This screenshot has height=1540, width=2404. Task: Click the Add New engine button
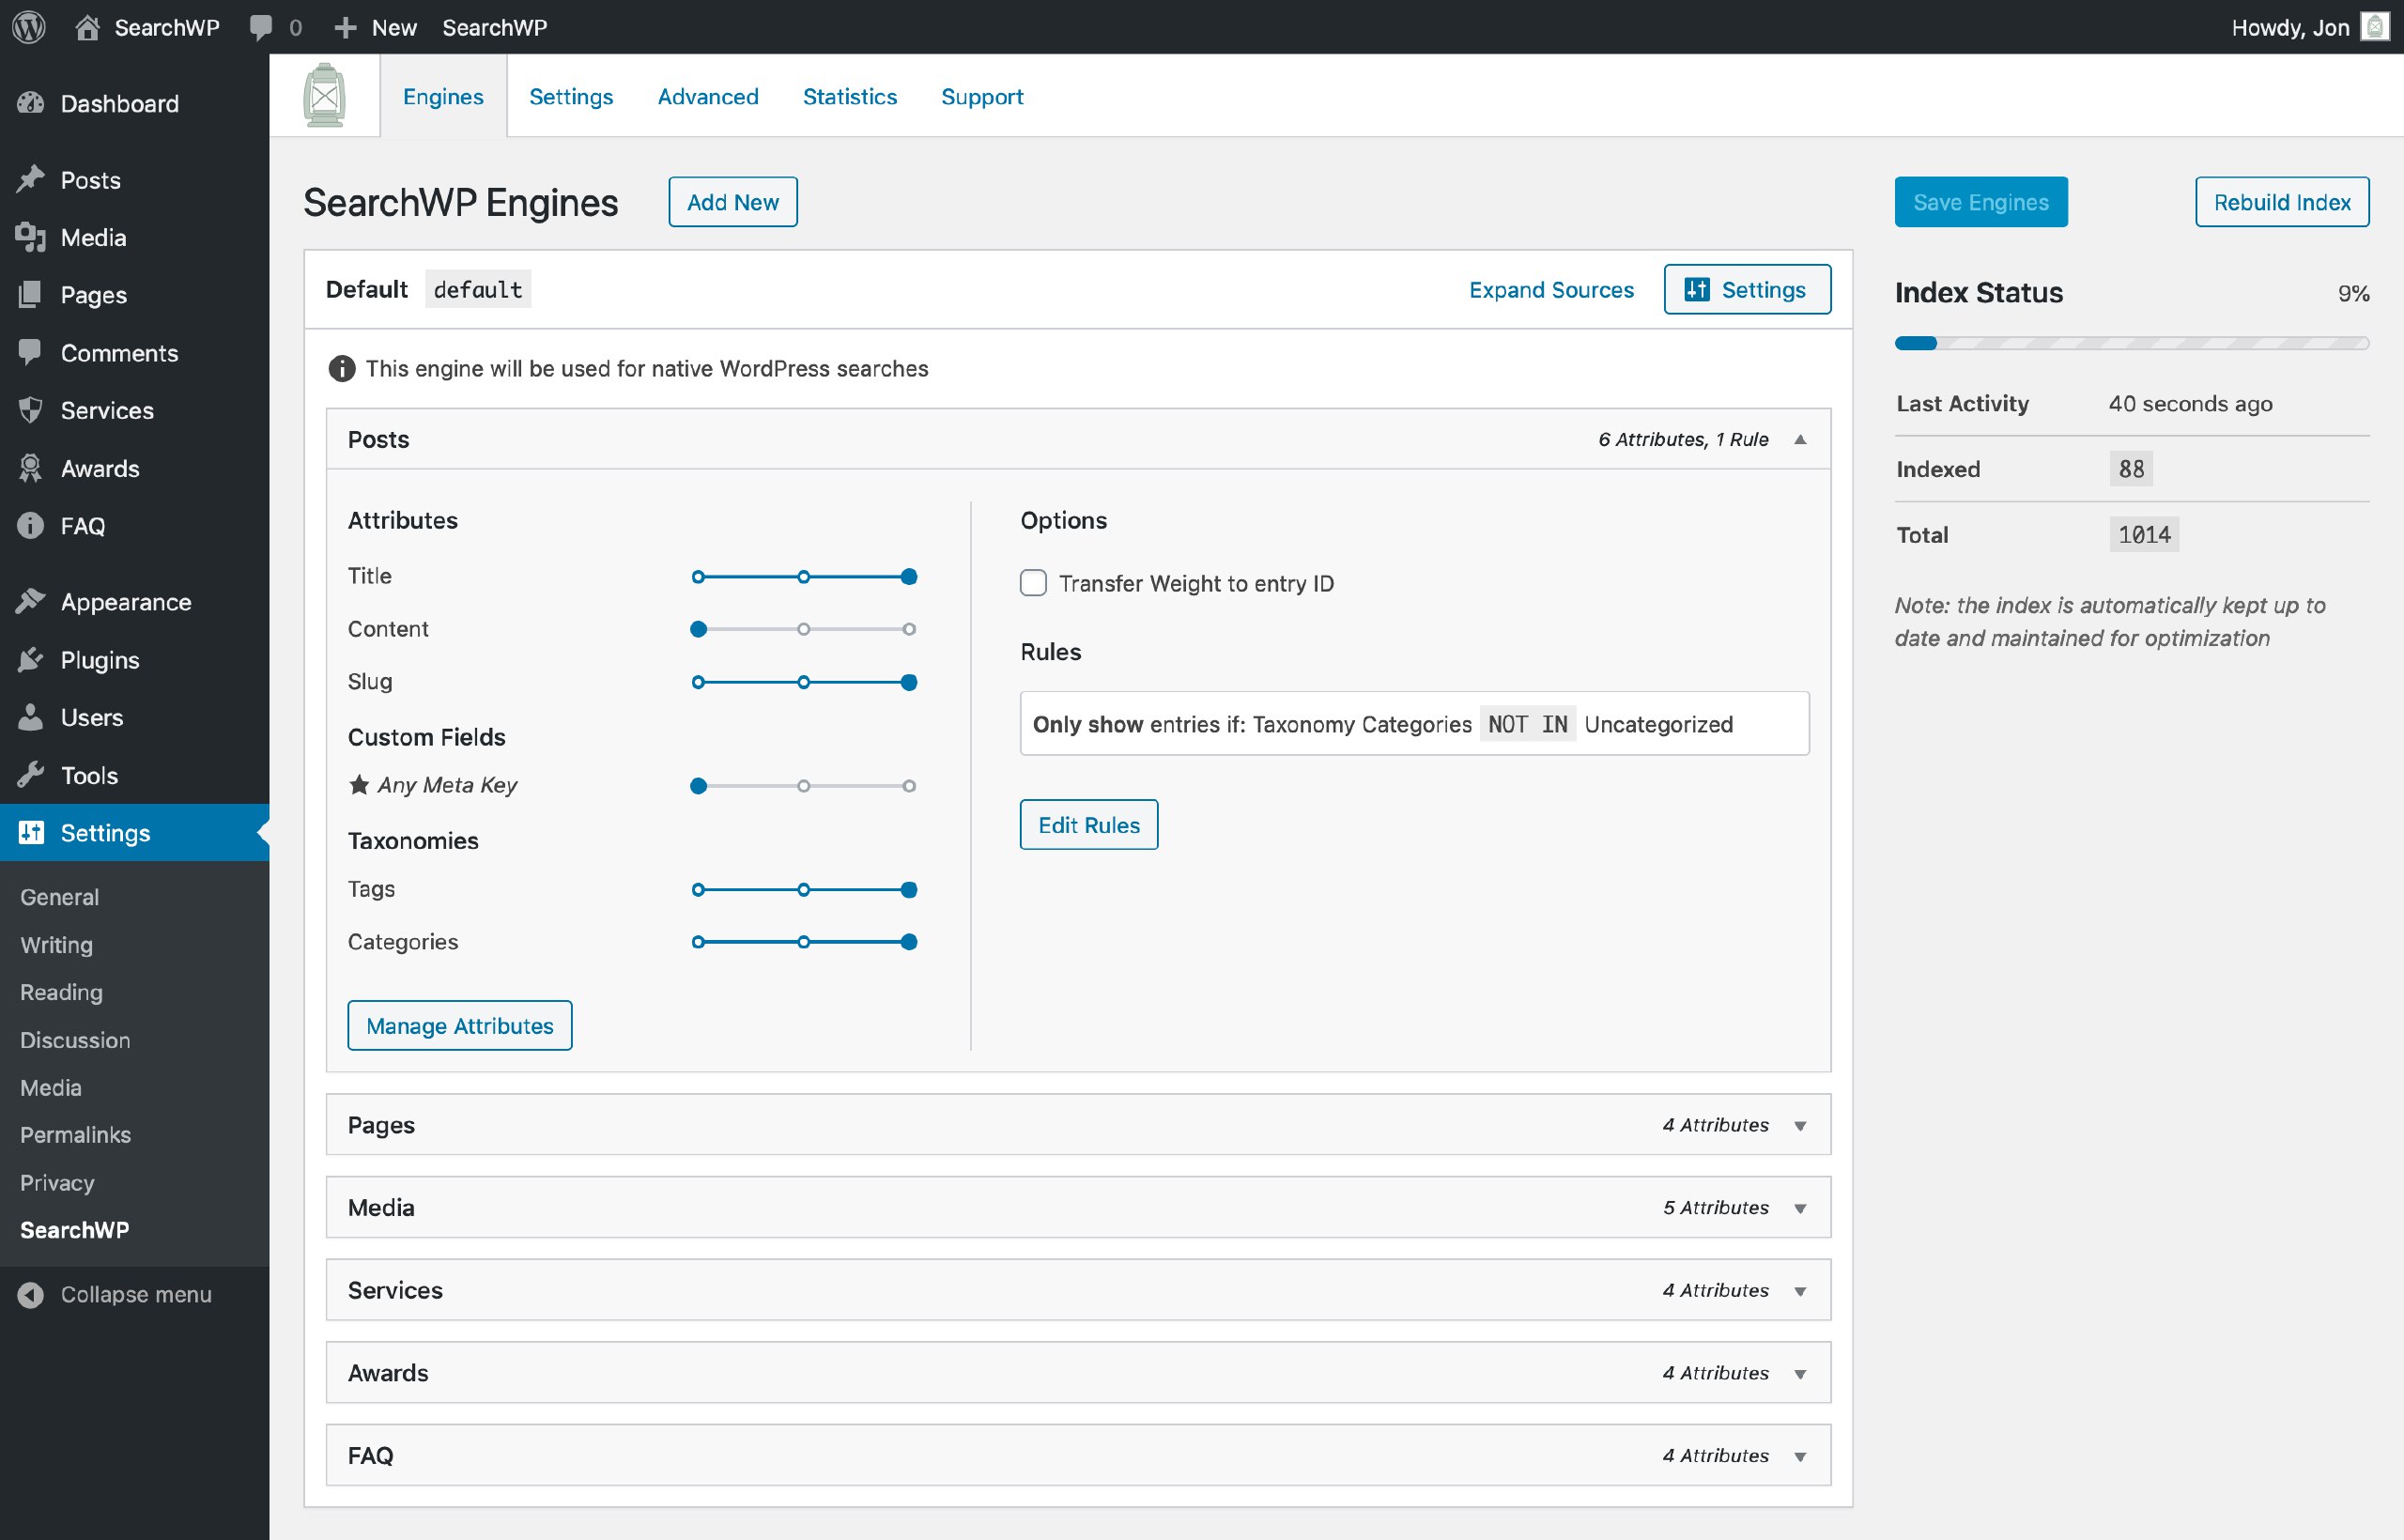(733, 202)
